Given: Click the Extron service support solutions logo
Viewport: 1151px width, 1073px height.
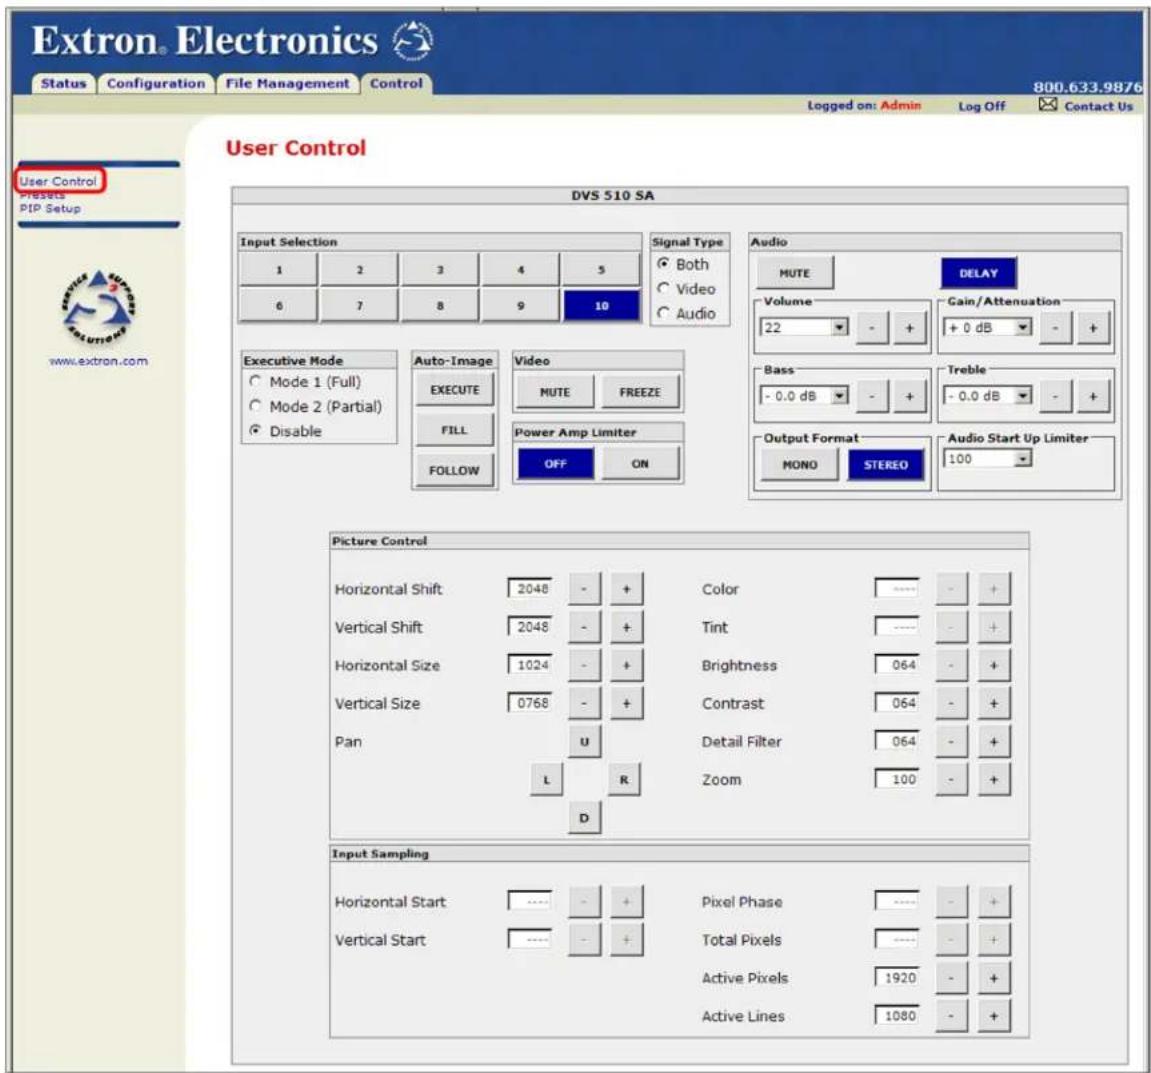Looking at the screenshot, I should (98, 308).
